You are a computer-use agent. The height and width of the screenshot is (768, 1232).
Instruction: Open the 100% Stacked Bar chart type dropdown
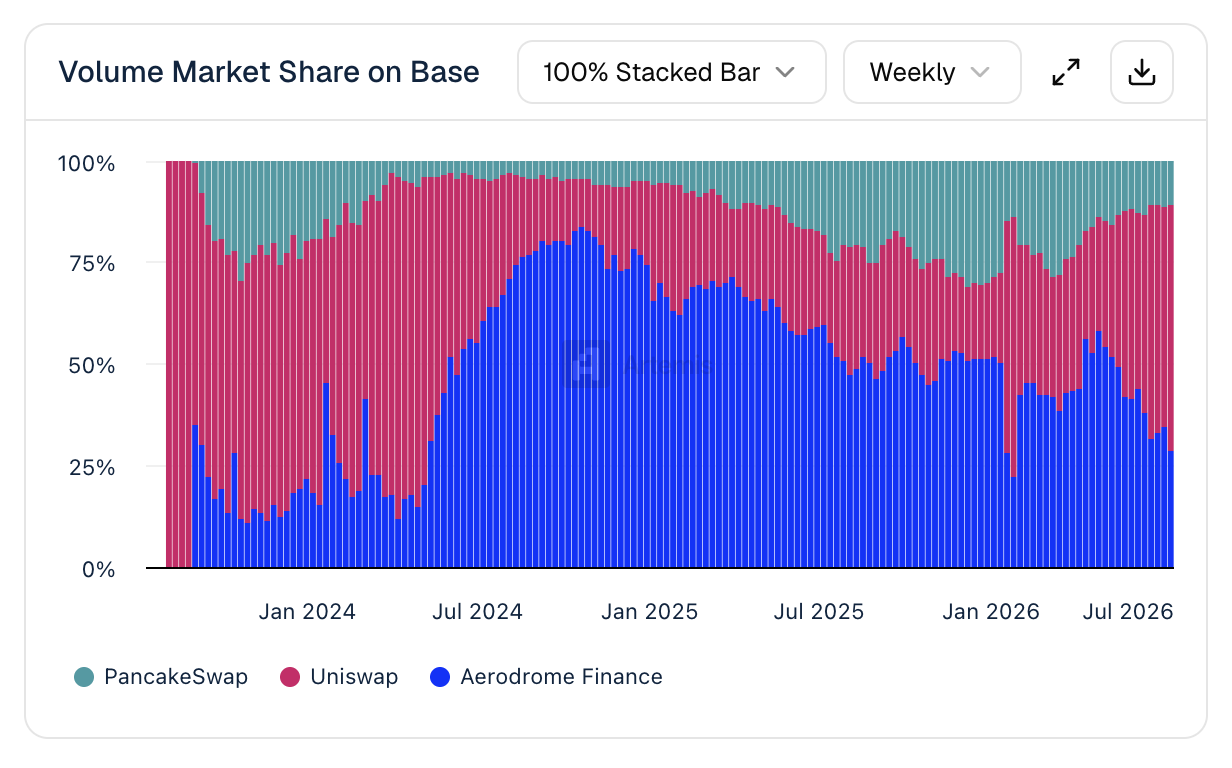click(x=671, y=72)
